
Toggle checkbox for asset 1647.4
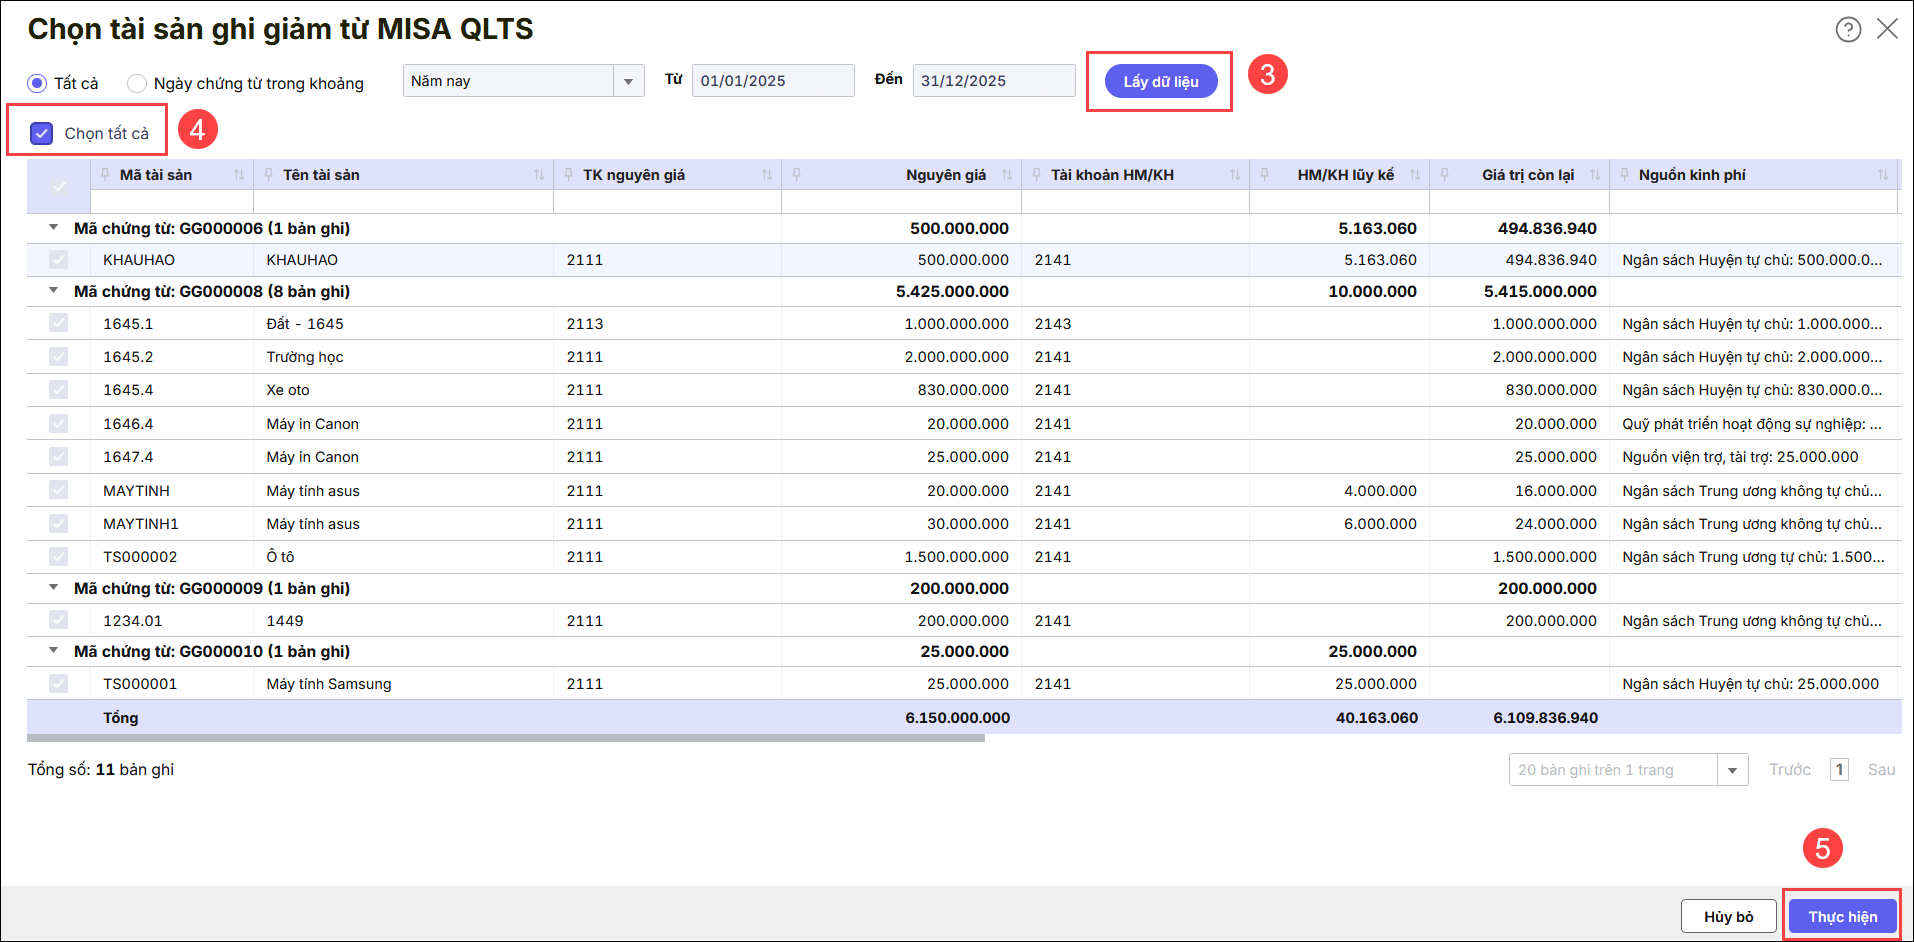point(58,457)
